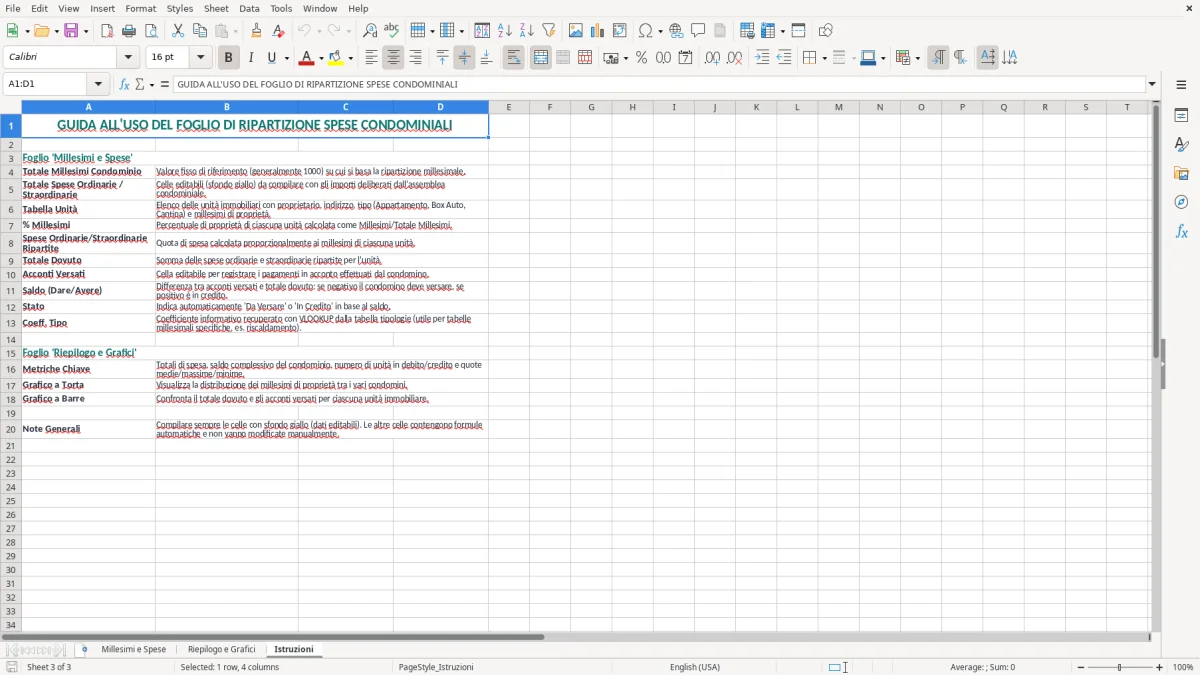Open the Sheet menu

pyautogui.click(x=216, y=8)
